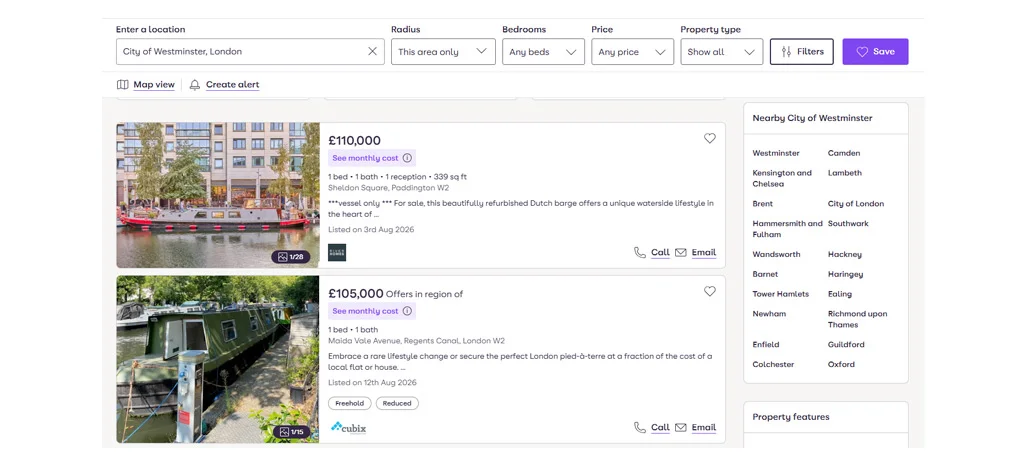This screenshot has width=1026, height=466.
Task: Go to Hackney nearby area
Action: point(845,254)
